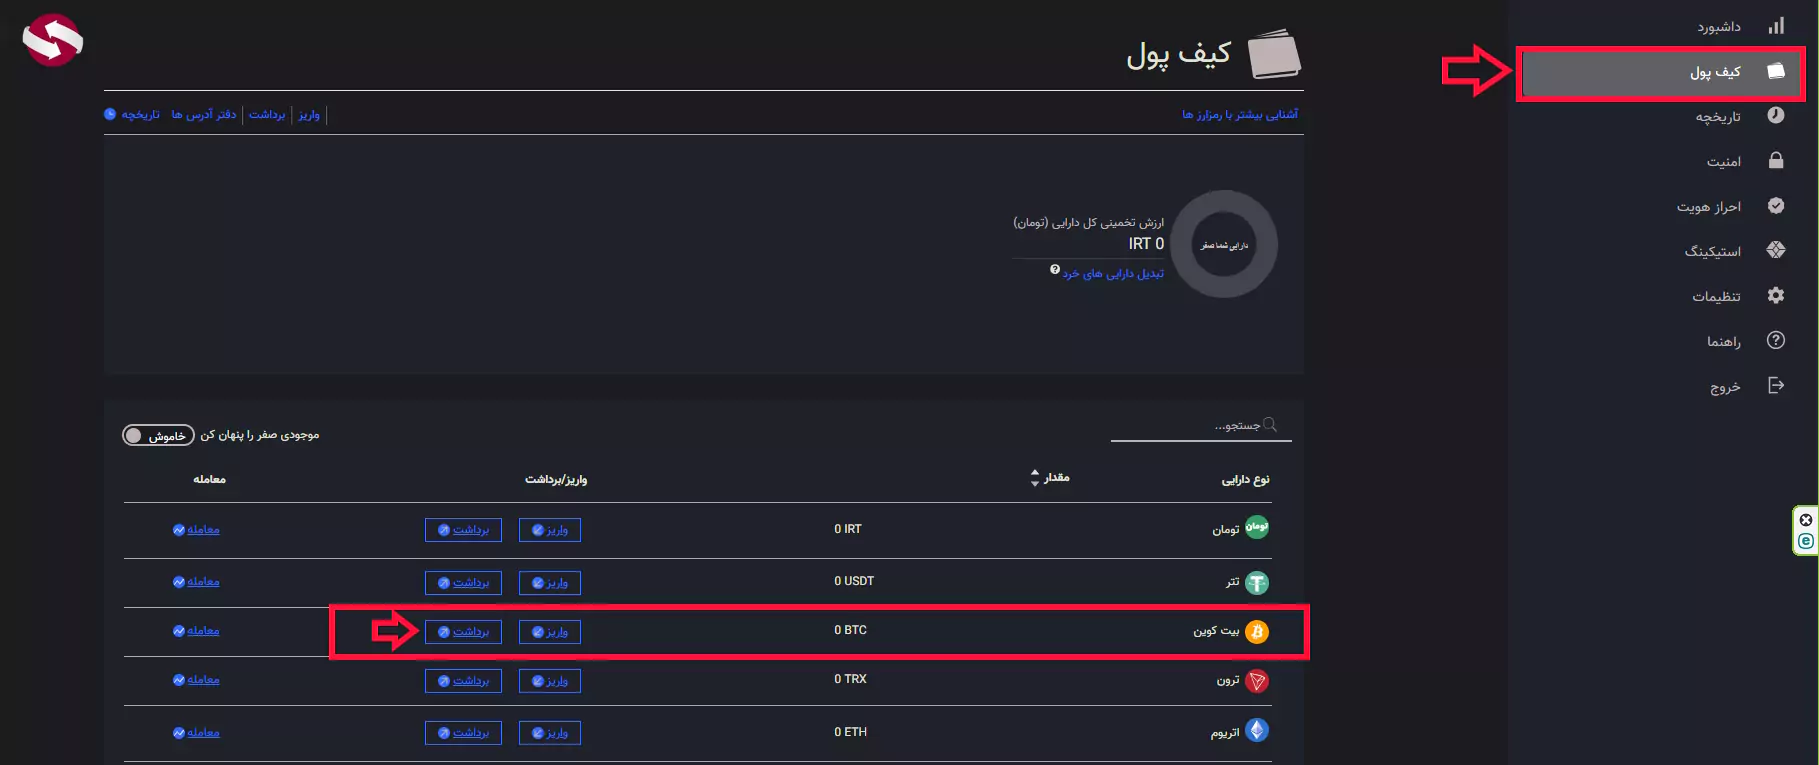Toggle the خاموش hide-zero-balances switch
This screenshot has width=1819, height=765.
(x=158, y=435)
